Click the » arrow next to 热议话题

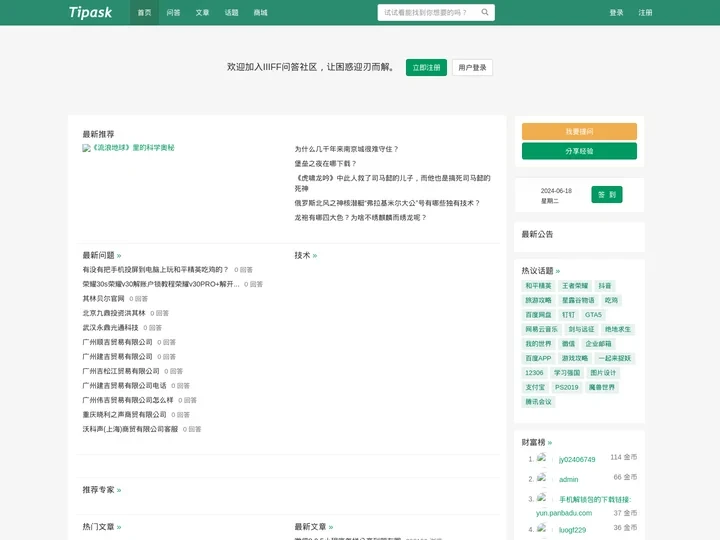click(557, 271)
